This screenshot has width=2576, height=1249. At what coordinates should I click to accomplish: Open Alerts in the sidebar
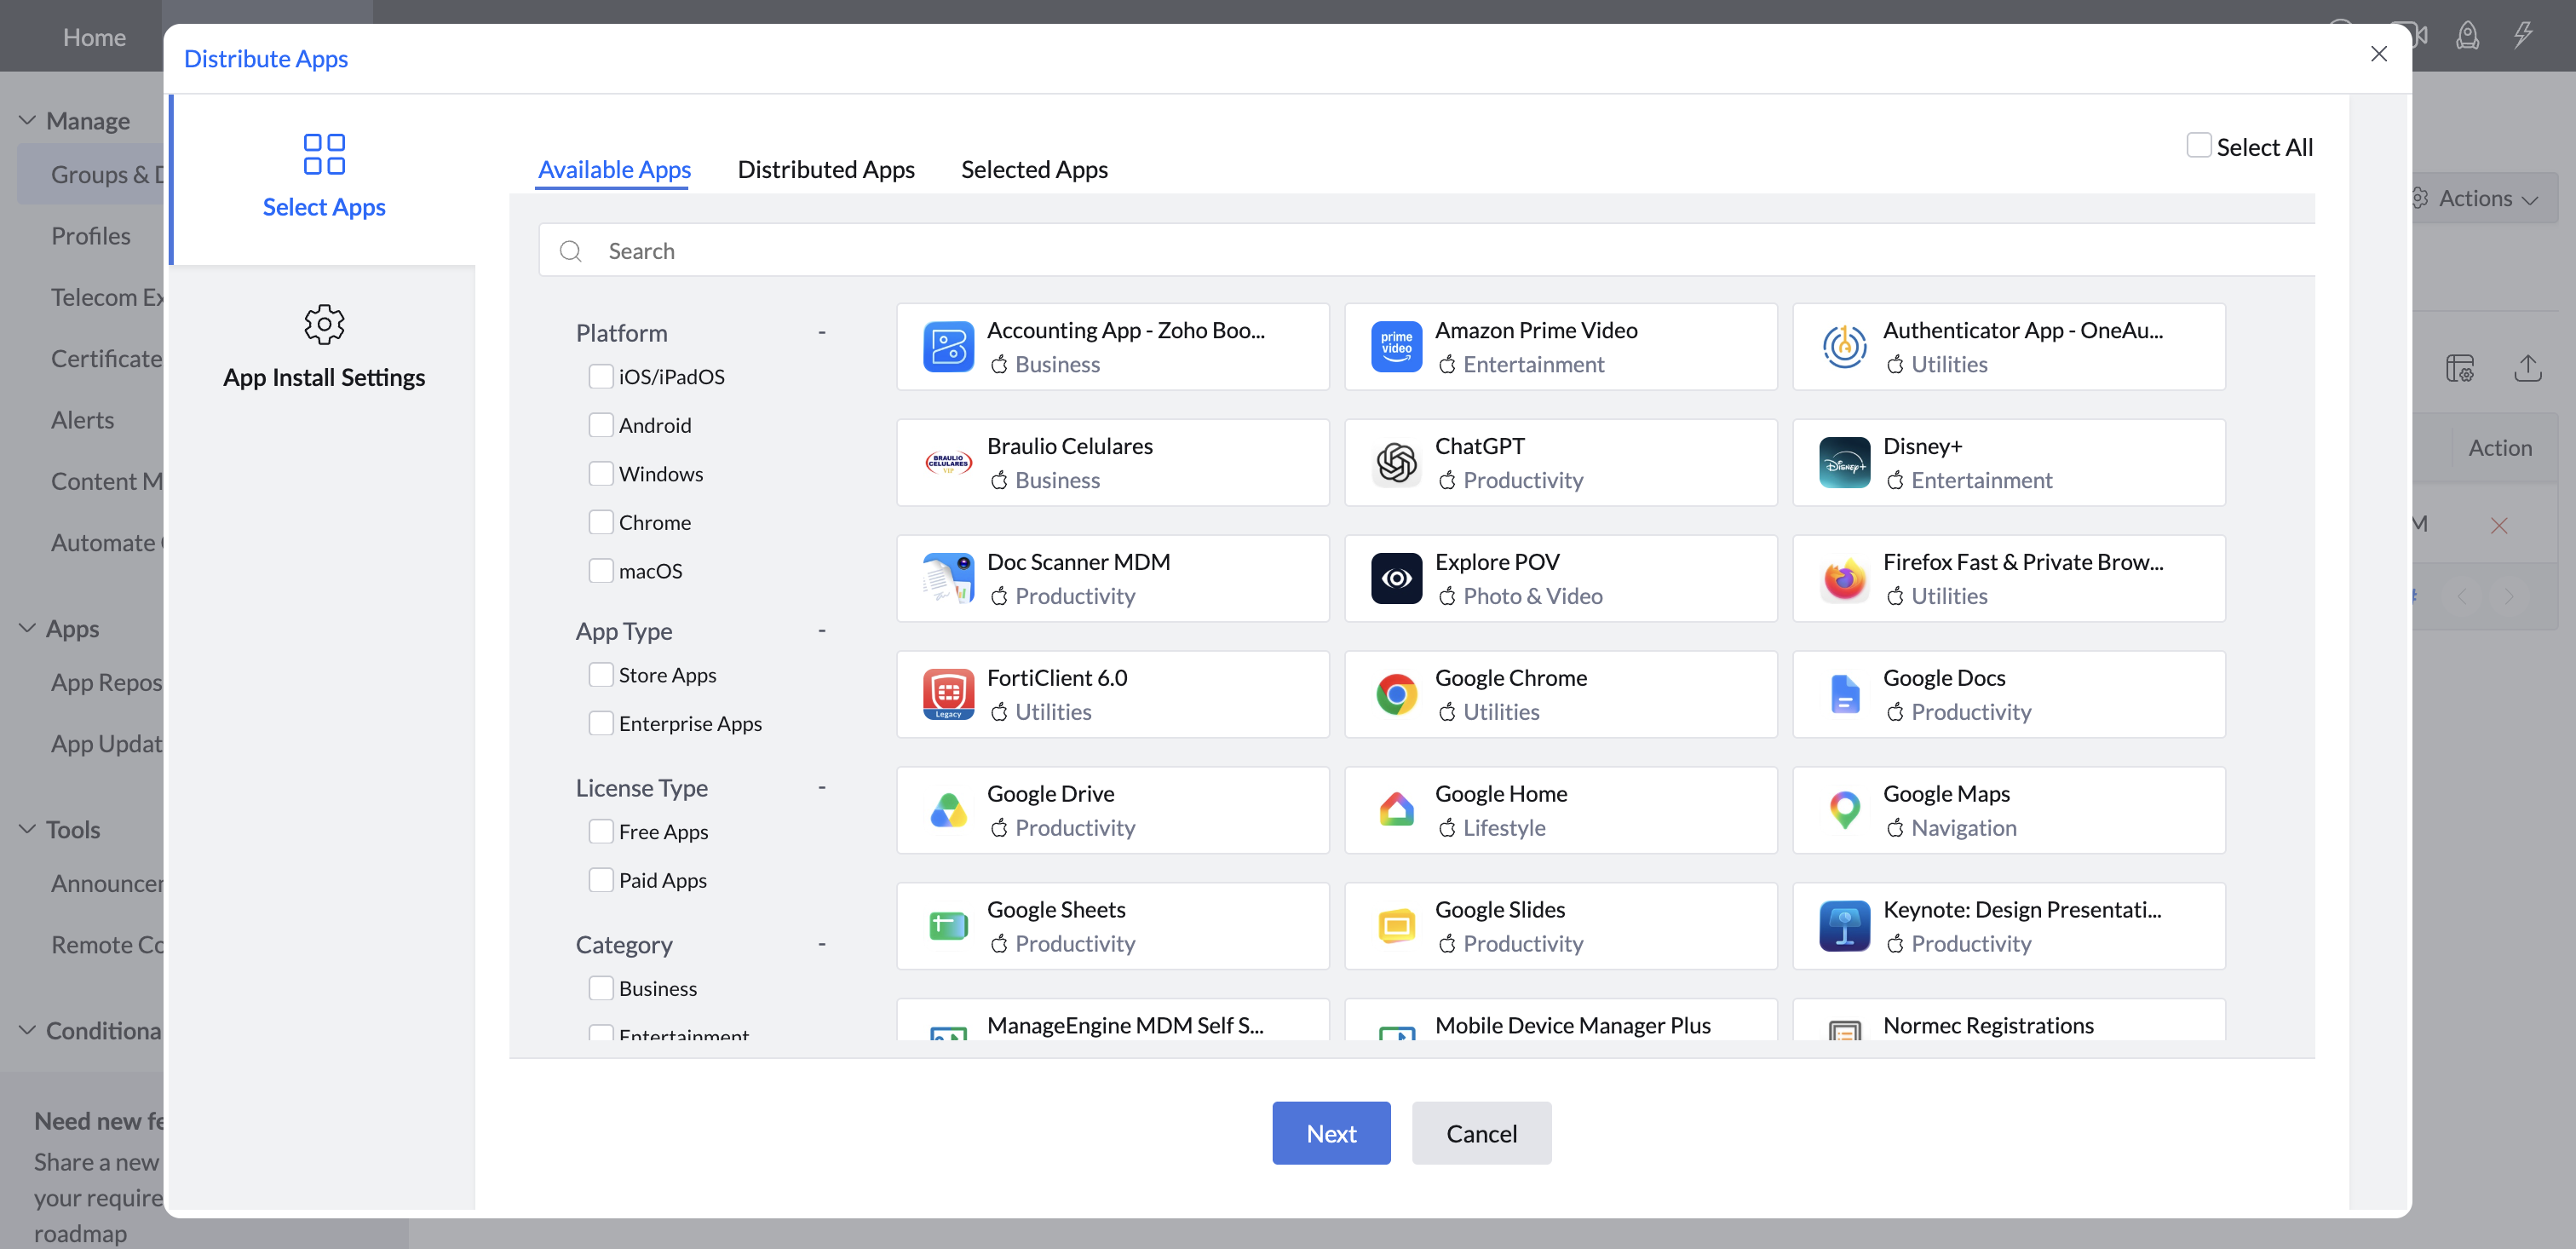82,420
